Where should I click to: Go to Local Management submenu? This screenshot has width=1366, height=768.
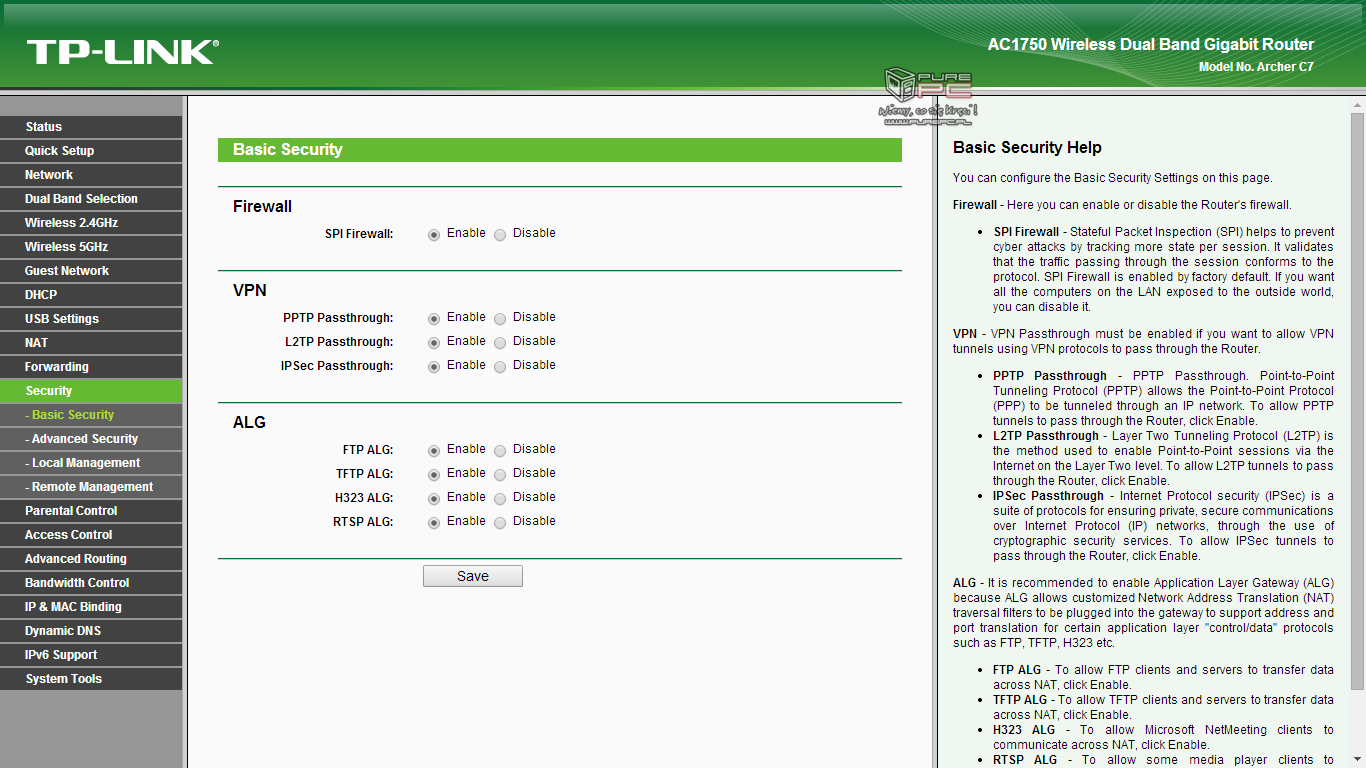[x=91, y=463]
